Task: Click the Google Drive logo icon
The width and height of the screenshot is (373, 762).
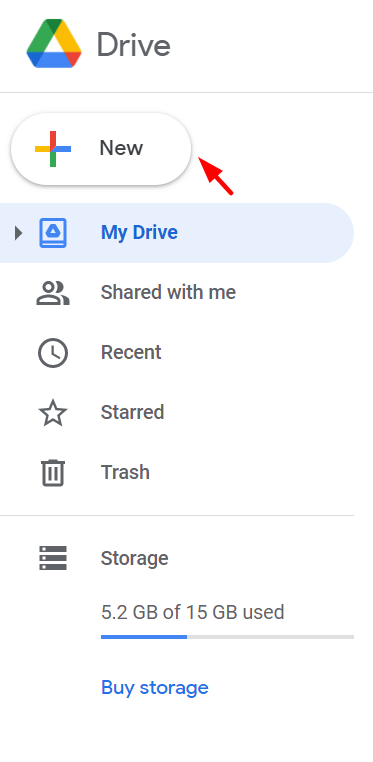Action: click(x=54, y=44)
